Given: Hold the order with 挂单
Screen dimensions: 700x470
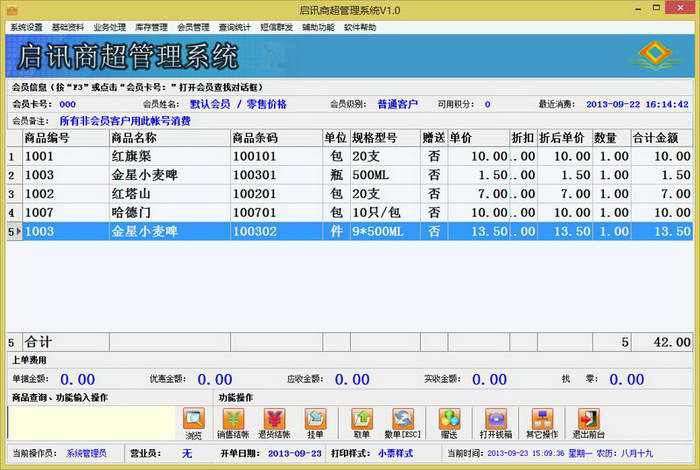Looking at the screenshot, I should coord(315,422).
